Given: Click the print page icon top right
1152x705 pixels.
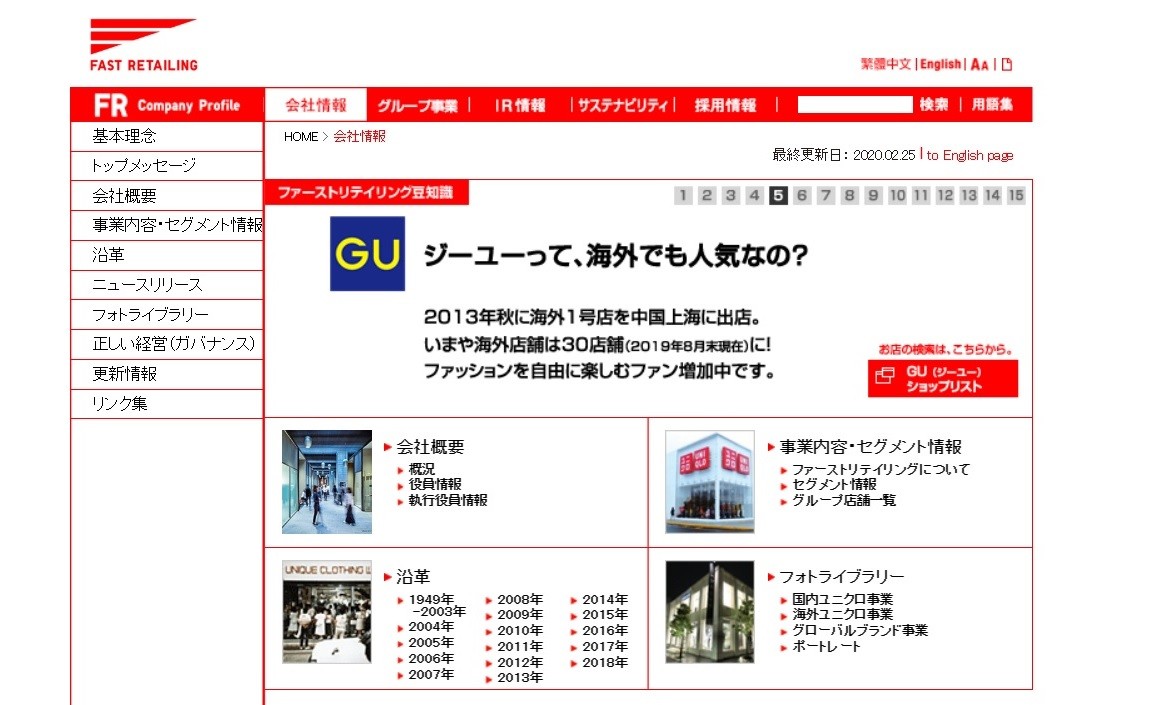Looking at the screenshot, I should 1007,62.
